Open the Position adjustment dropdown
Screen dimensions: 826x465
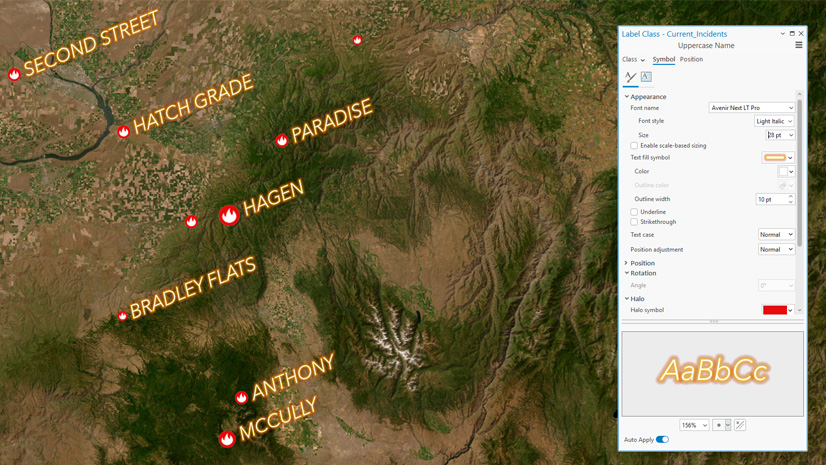(x=776, y=249)
